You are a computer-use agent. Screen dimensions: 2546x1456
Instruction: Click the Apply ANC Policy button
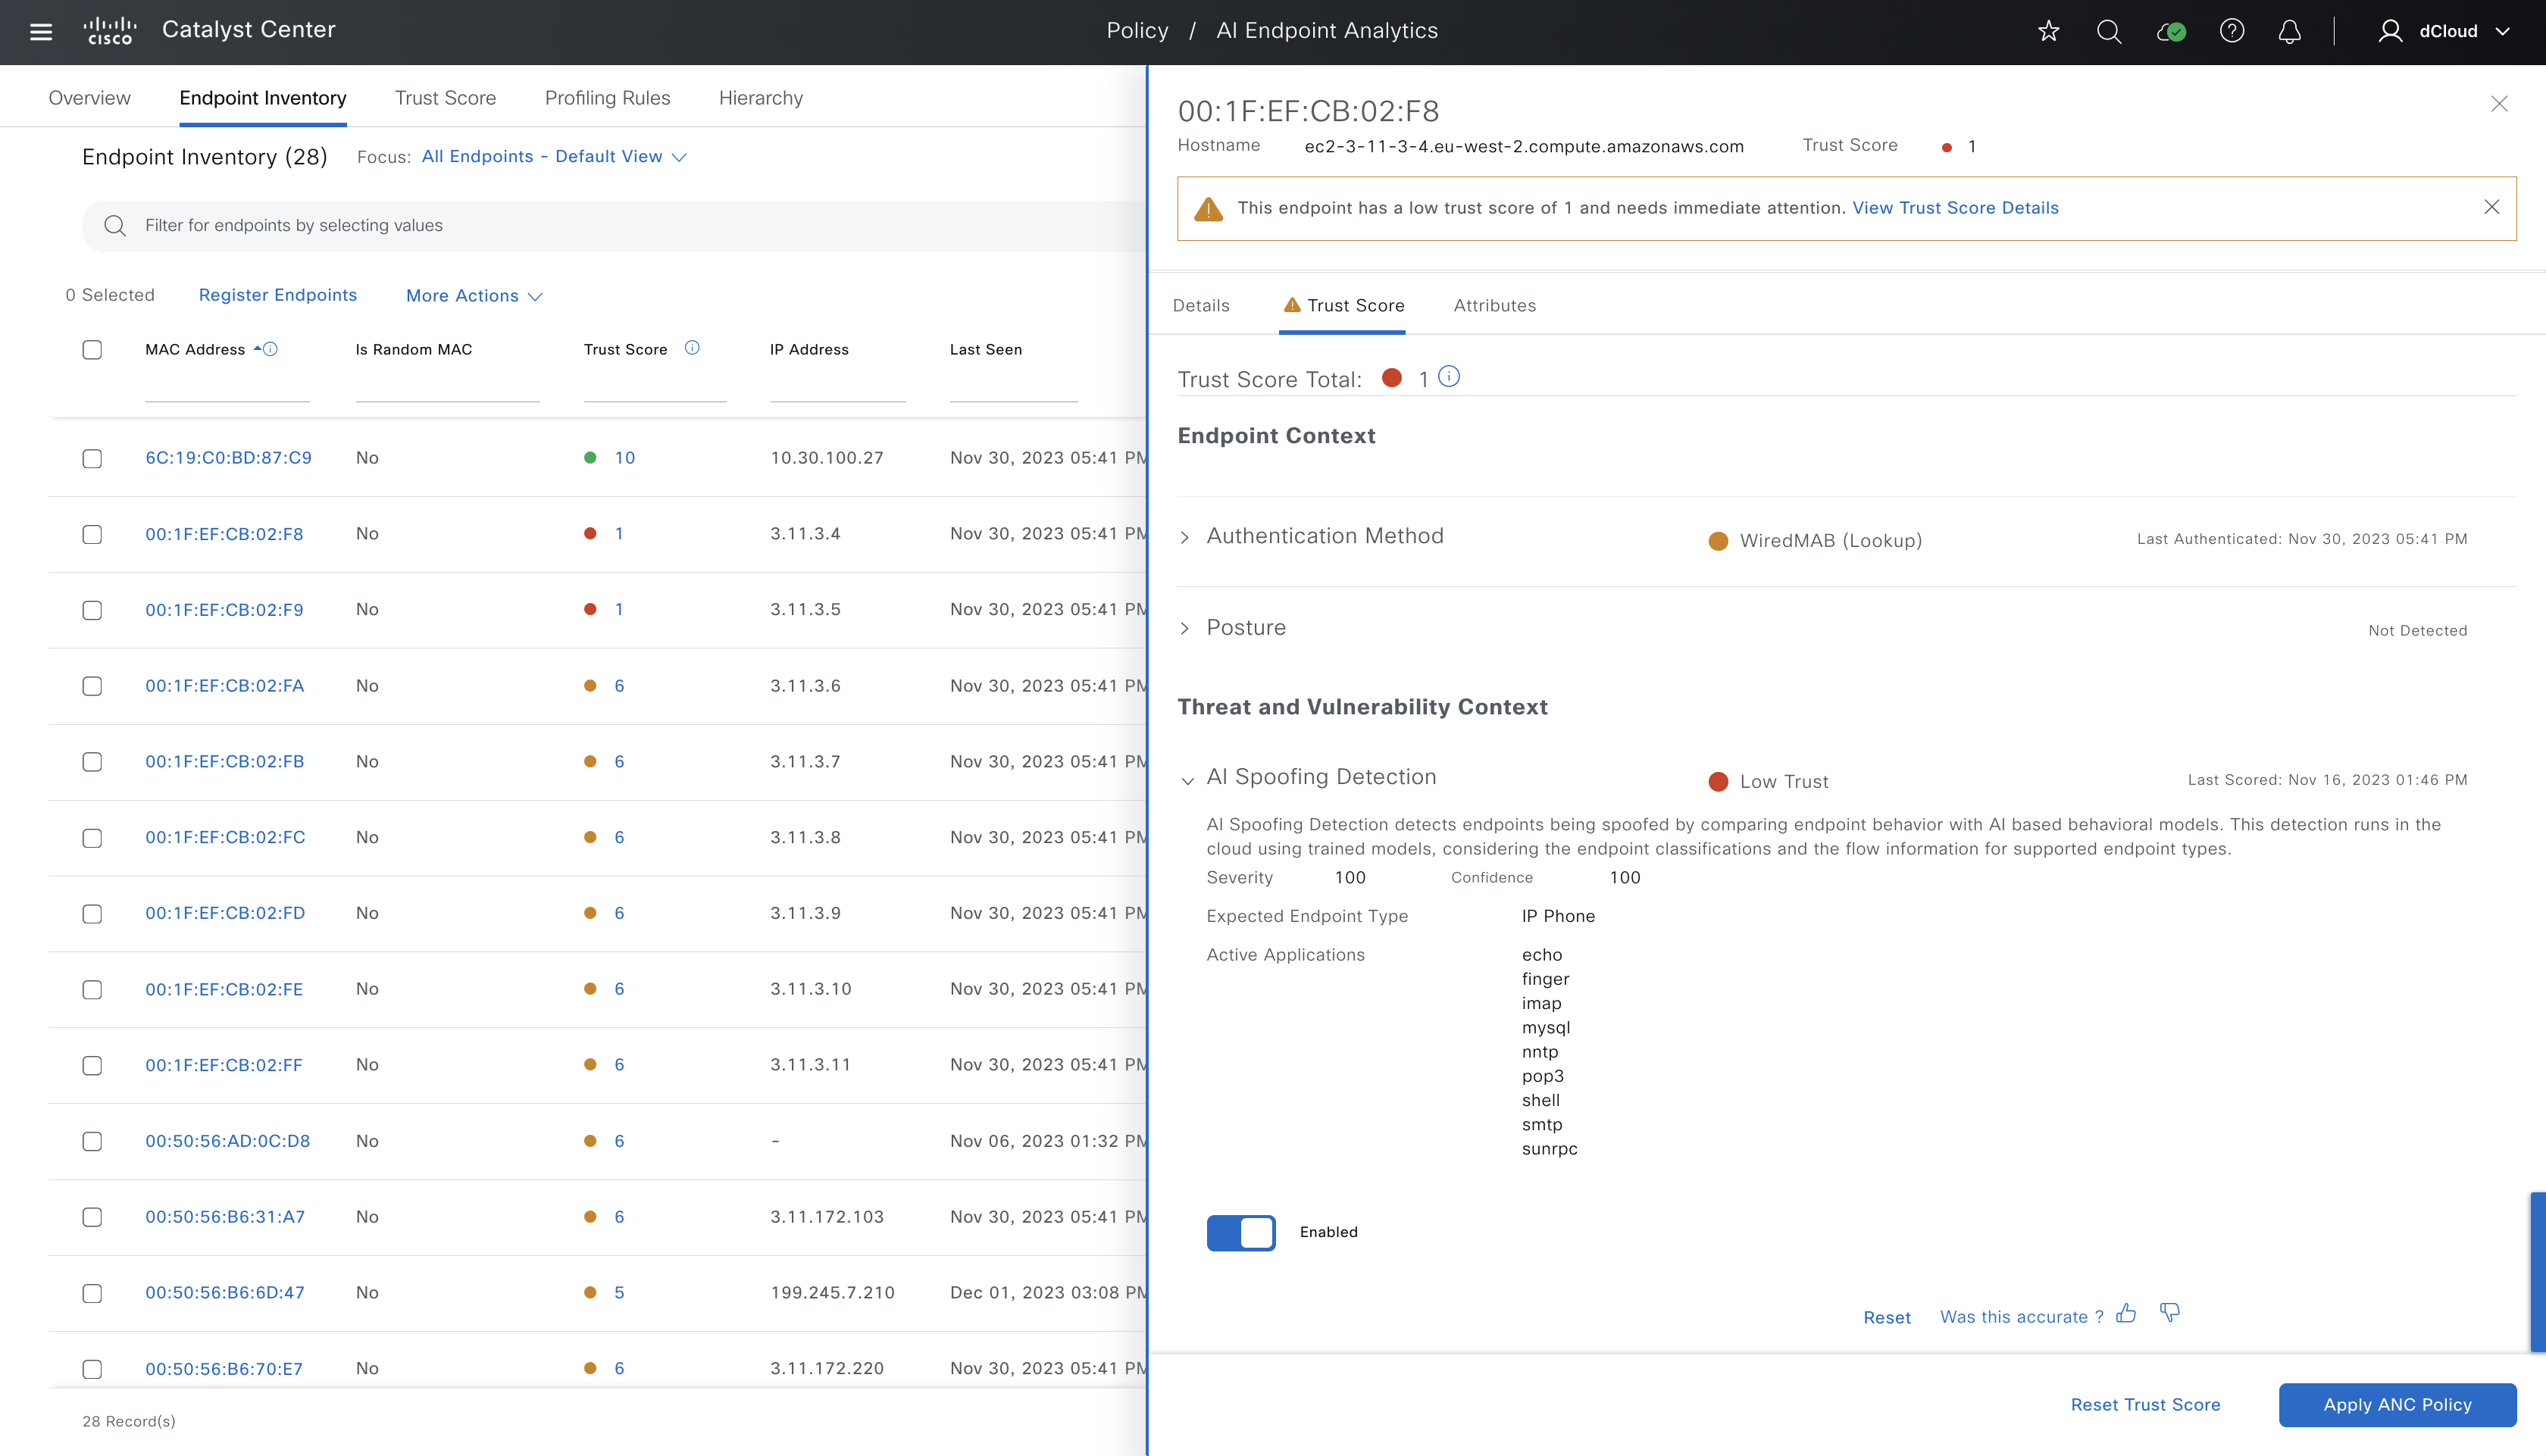point(2397,1405)
